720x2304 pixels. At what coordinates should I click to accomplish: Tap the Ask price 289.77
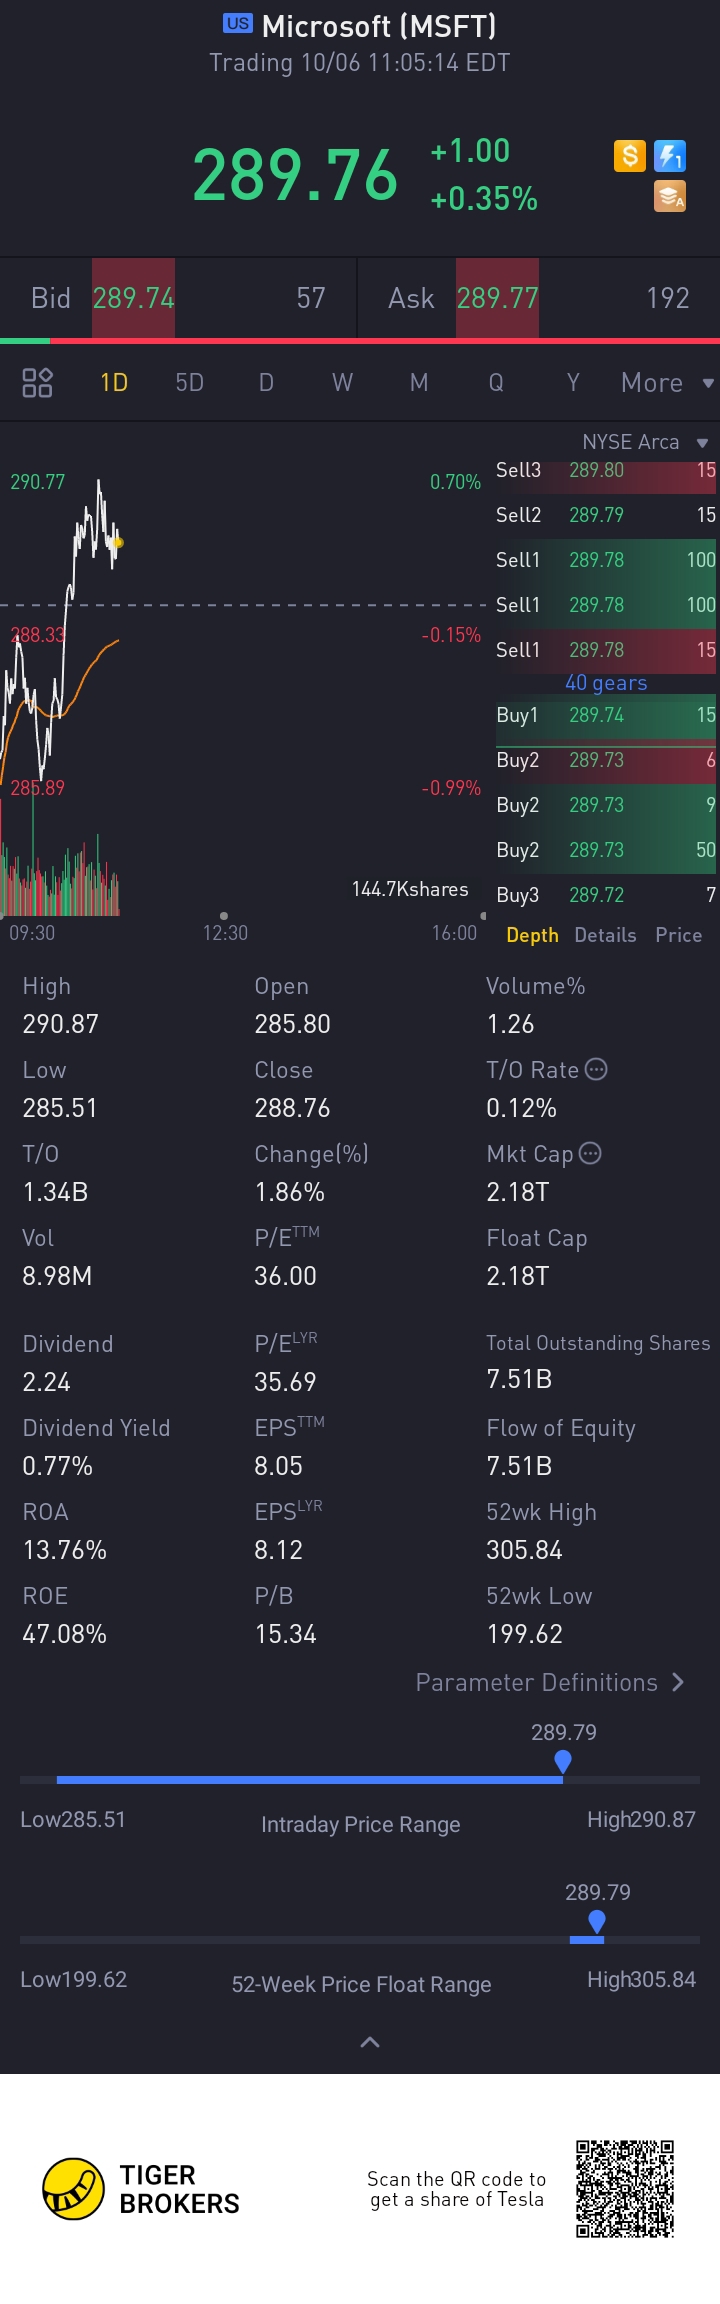(497, 298)
